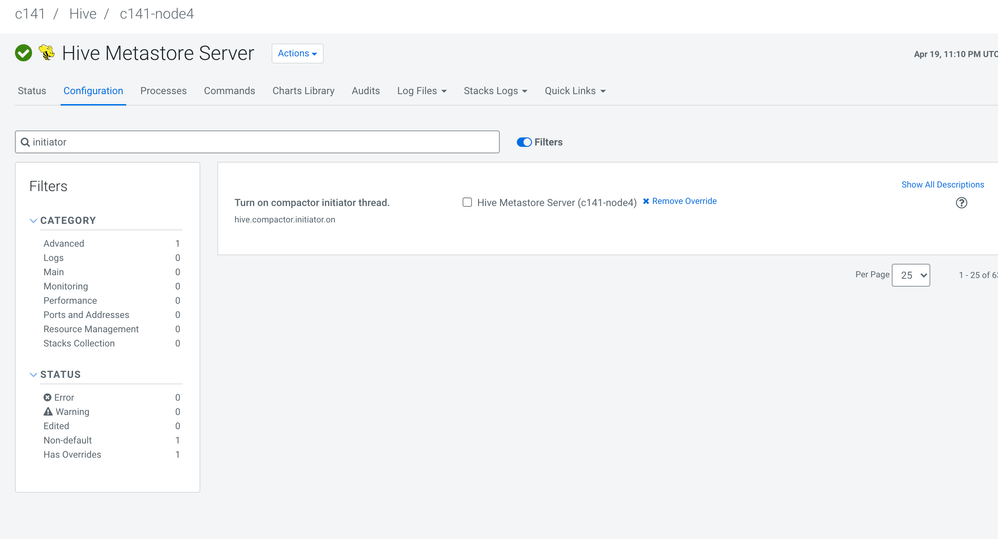The height and width of the screenshot is (539, 998).
Task: Click the c141-node4 breadcrumb
Action: (x=157, y=14)
